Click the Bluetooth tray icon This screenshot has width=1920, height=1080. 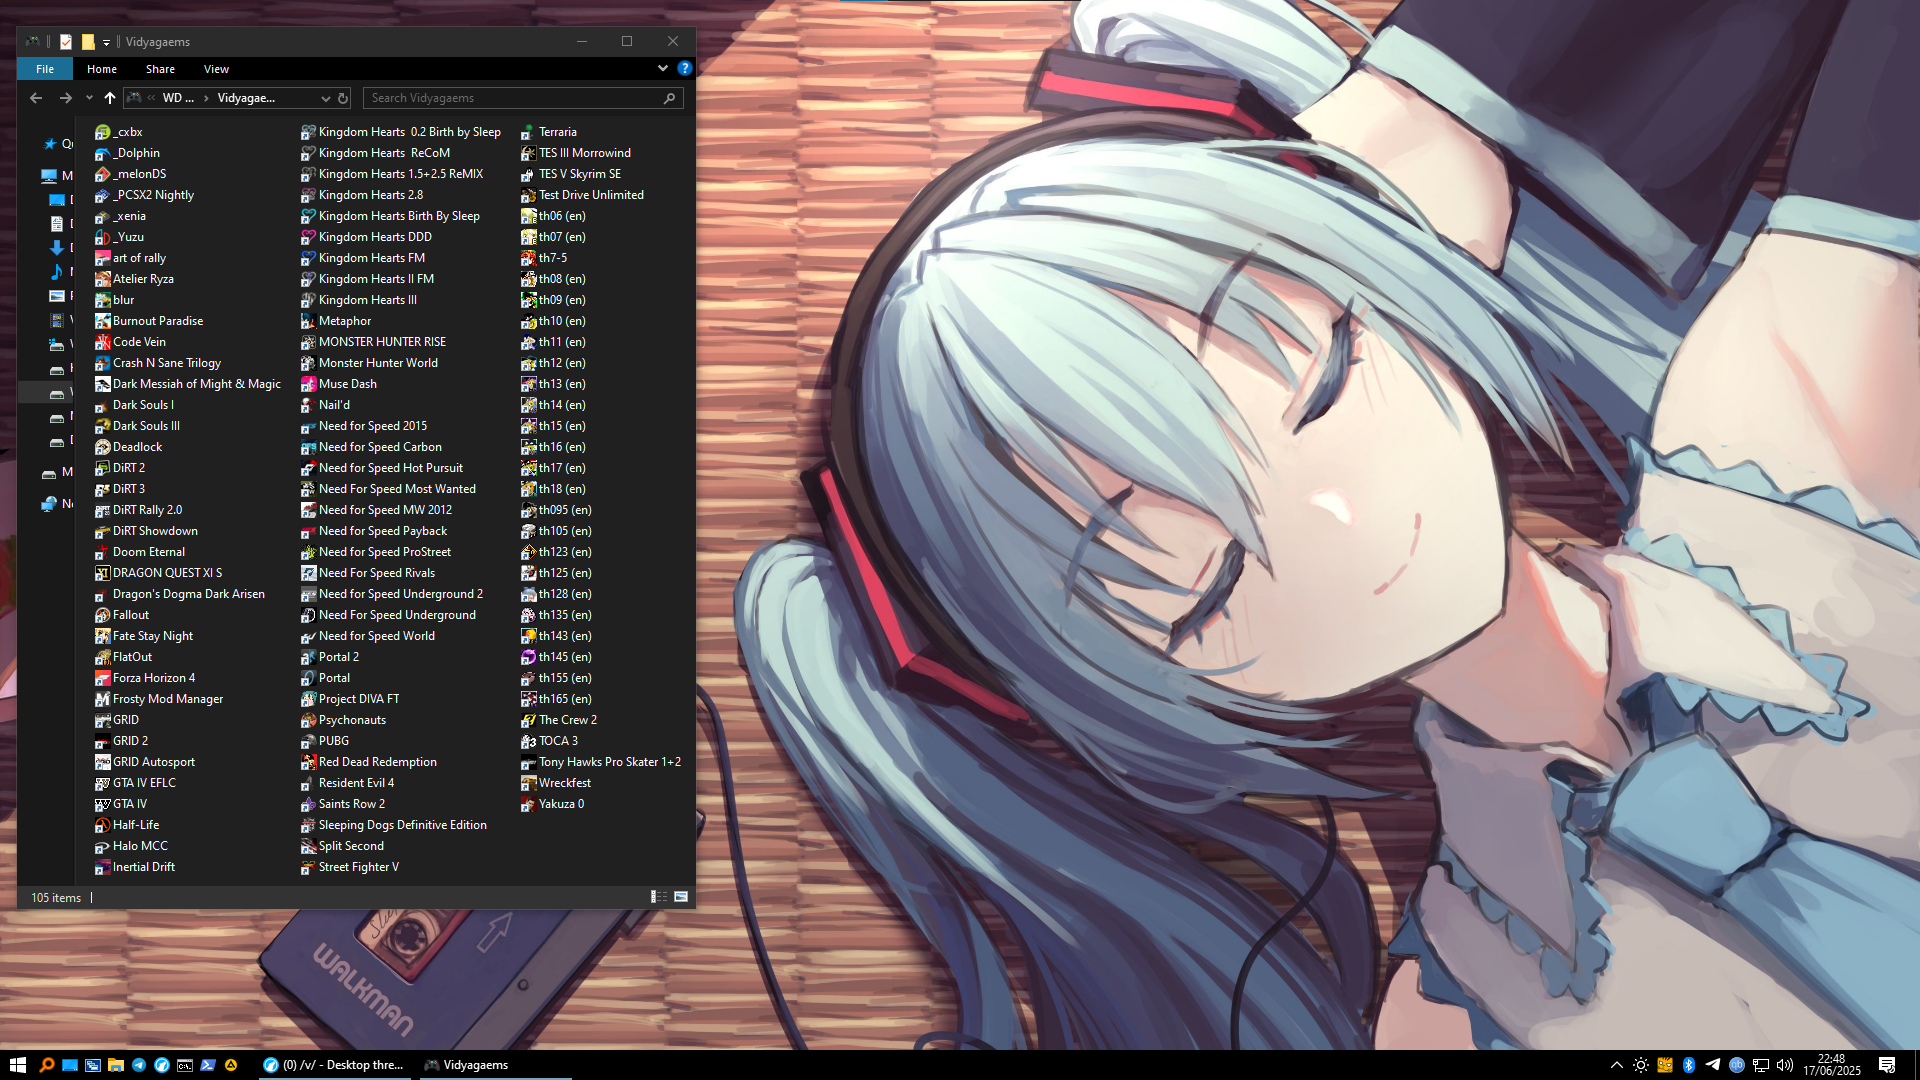(1689, 1065)
